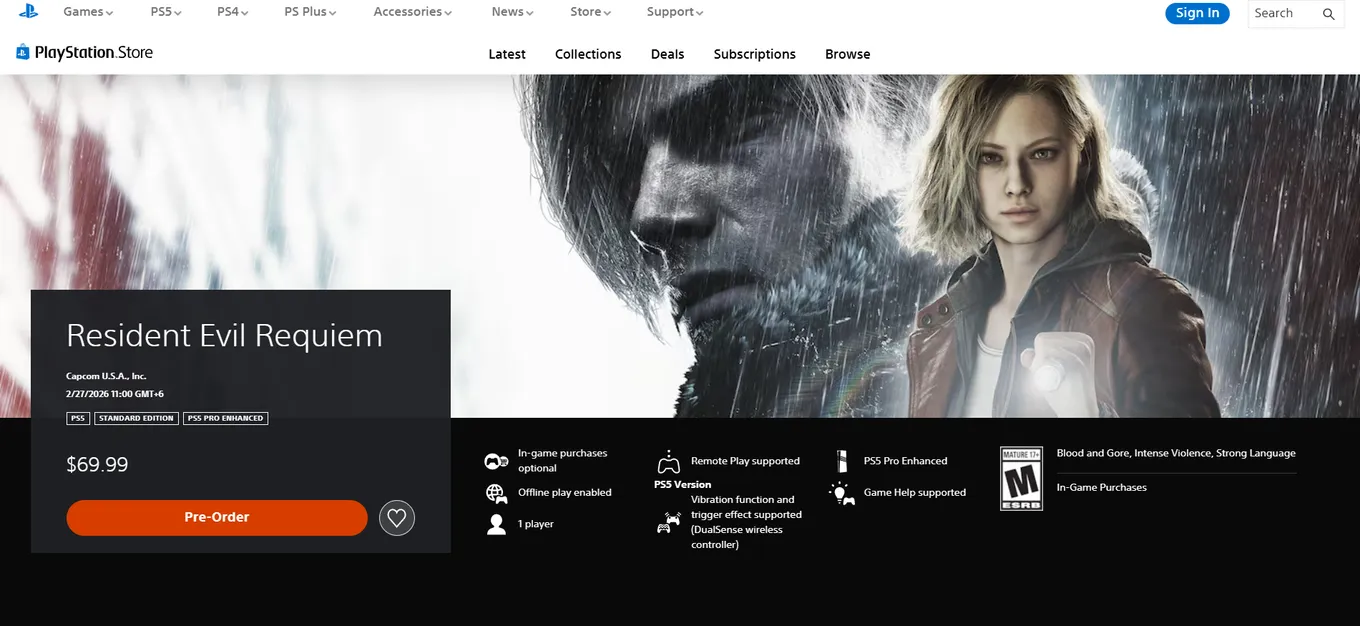Click the PlayStation logo icon
The image size is (1360, 626).
click(x=28, y=12)
